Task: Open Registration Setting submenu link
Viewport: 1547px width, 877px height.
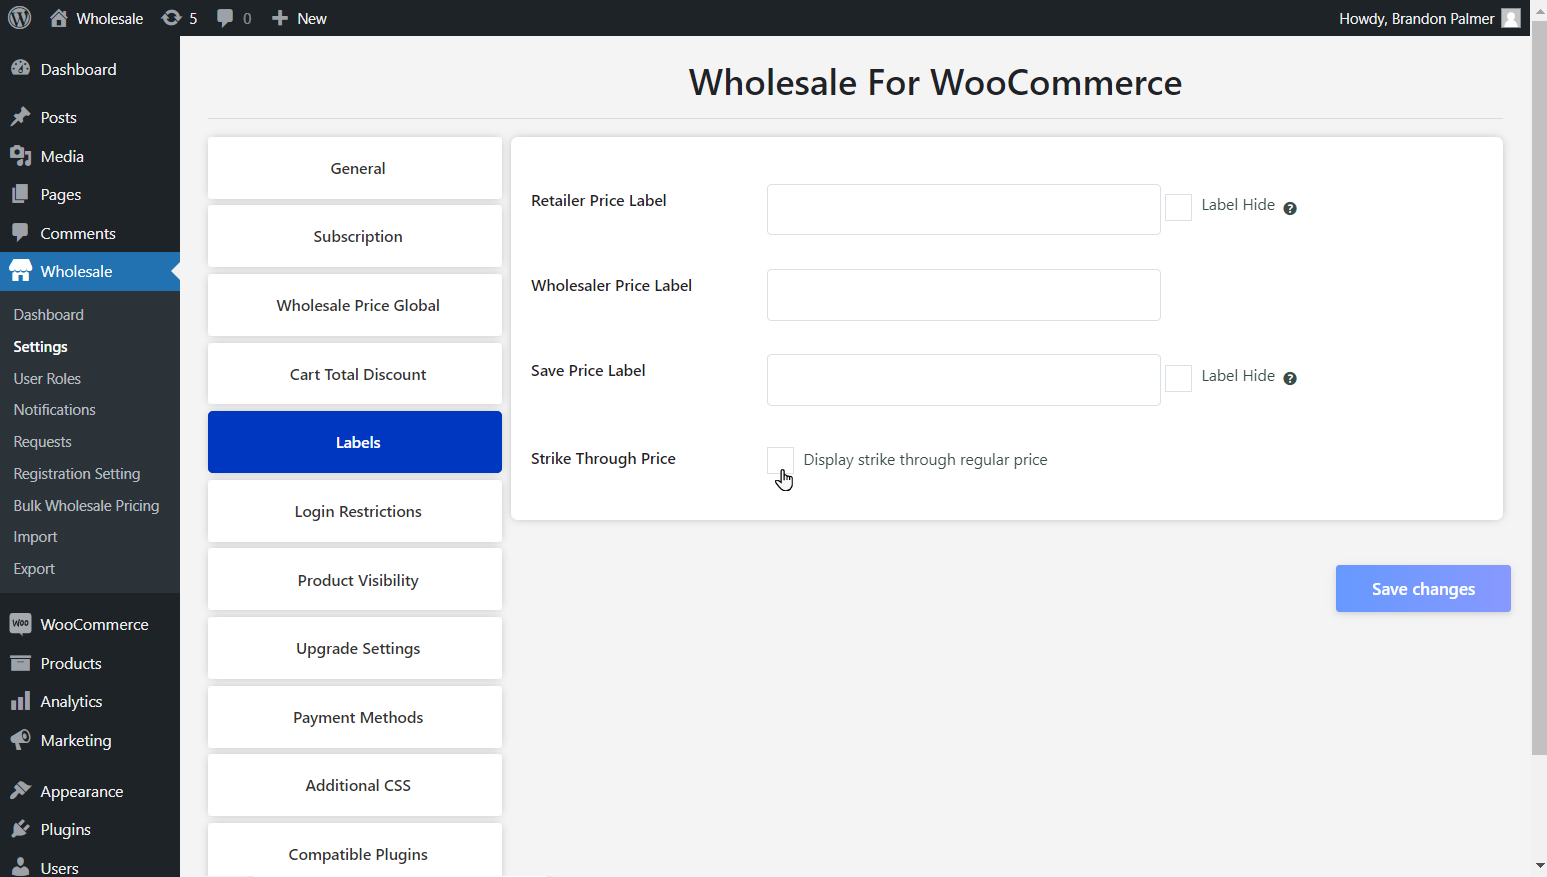Action: coord(77,474)
